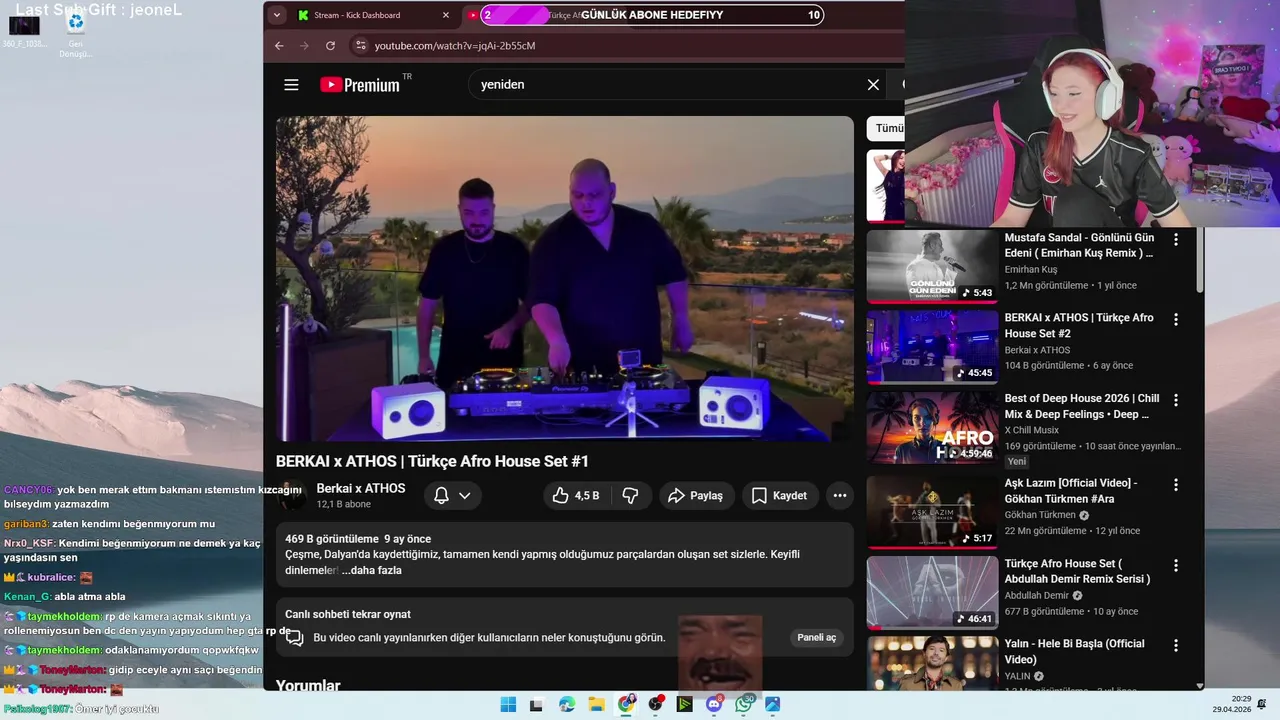Screen dimensions: 1280x720
Task: Click the 45:45 Afro House Set #2 thumbnail
Action: [x=932, y=347]
